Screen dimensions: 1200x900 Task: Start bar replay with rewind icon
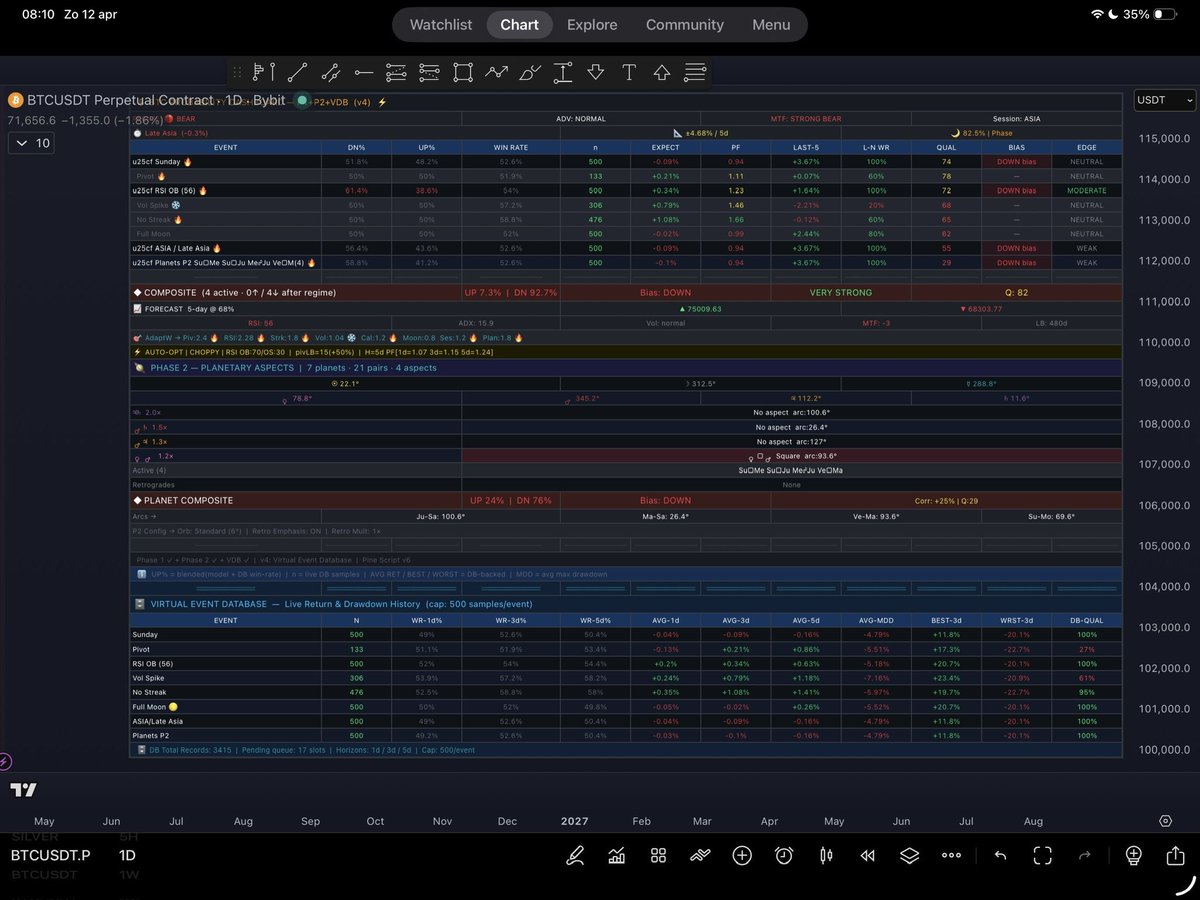pos(868,855)
